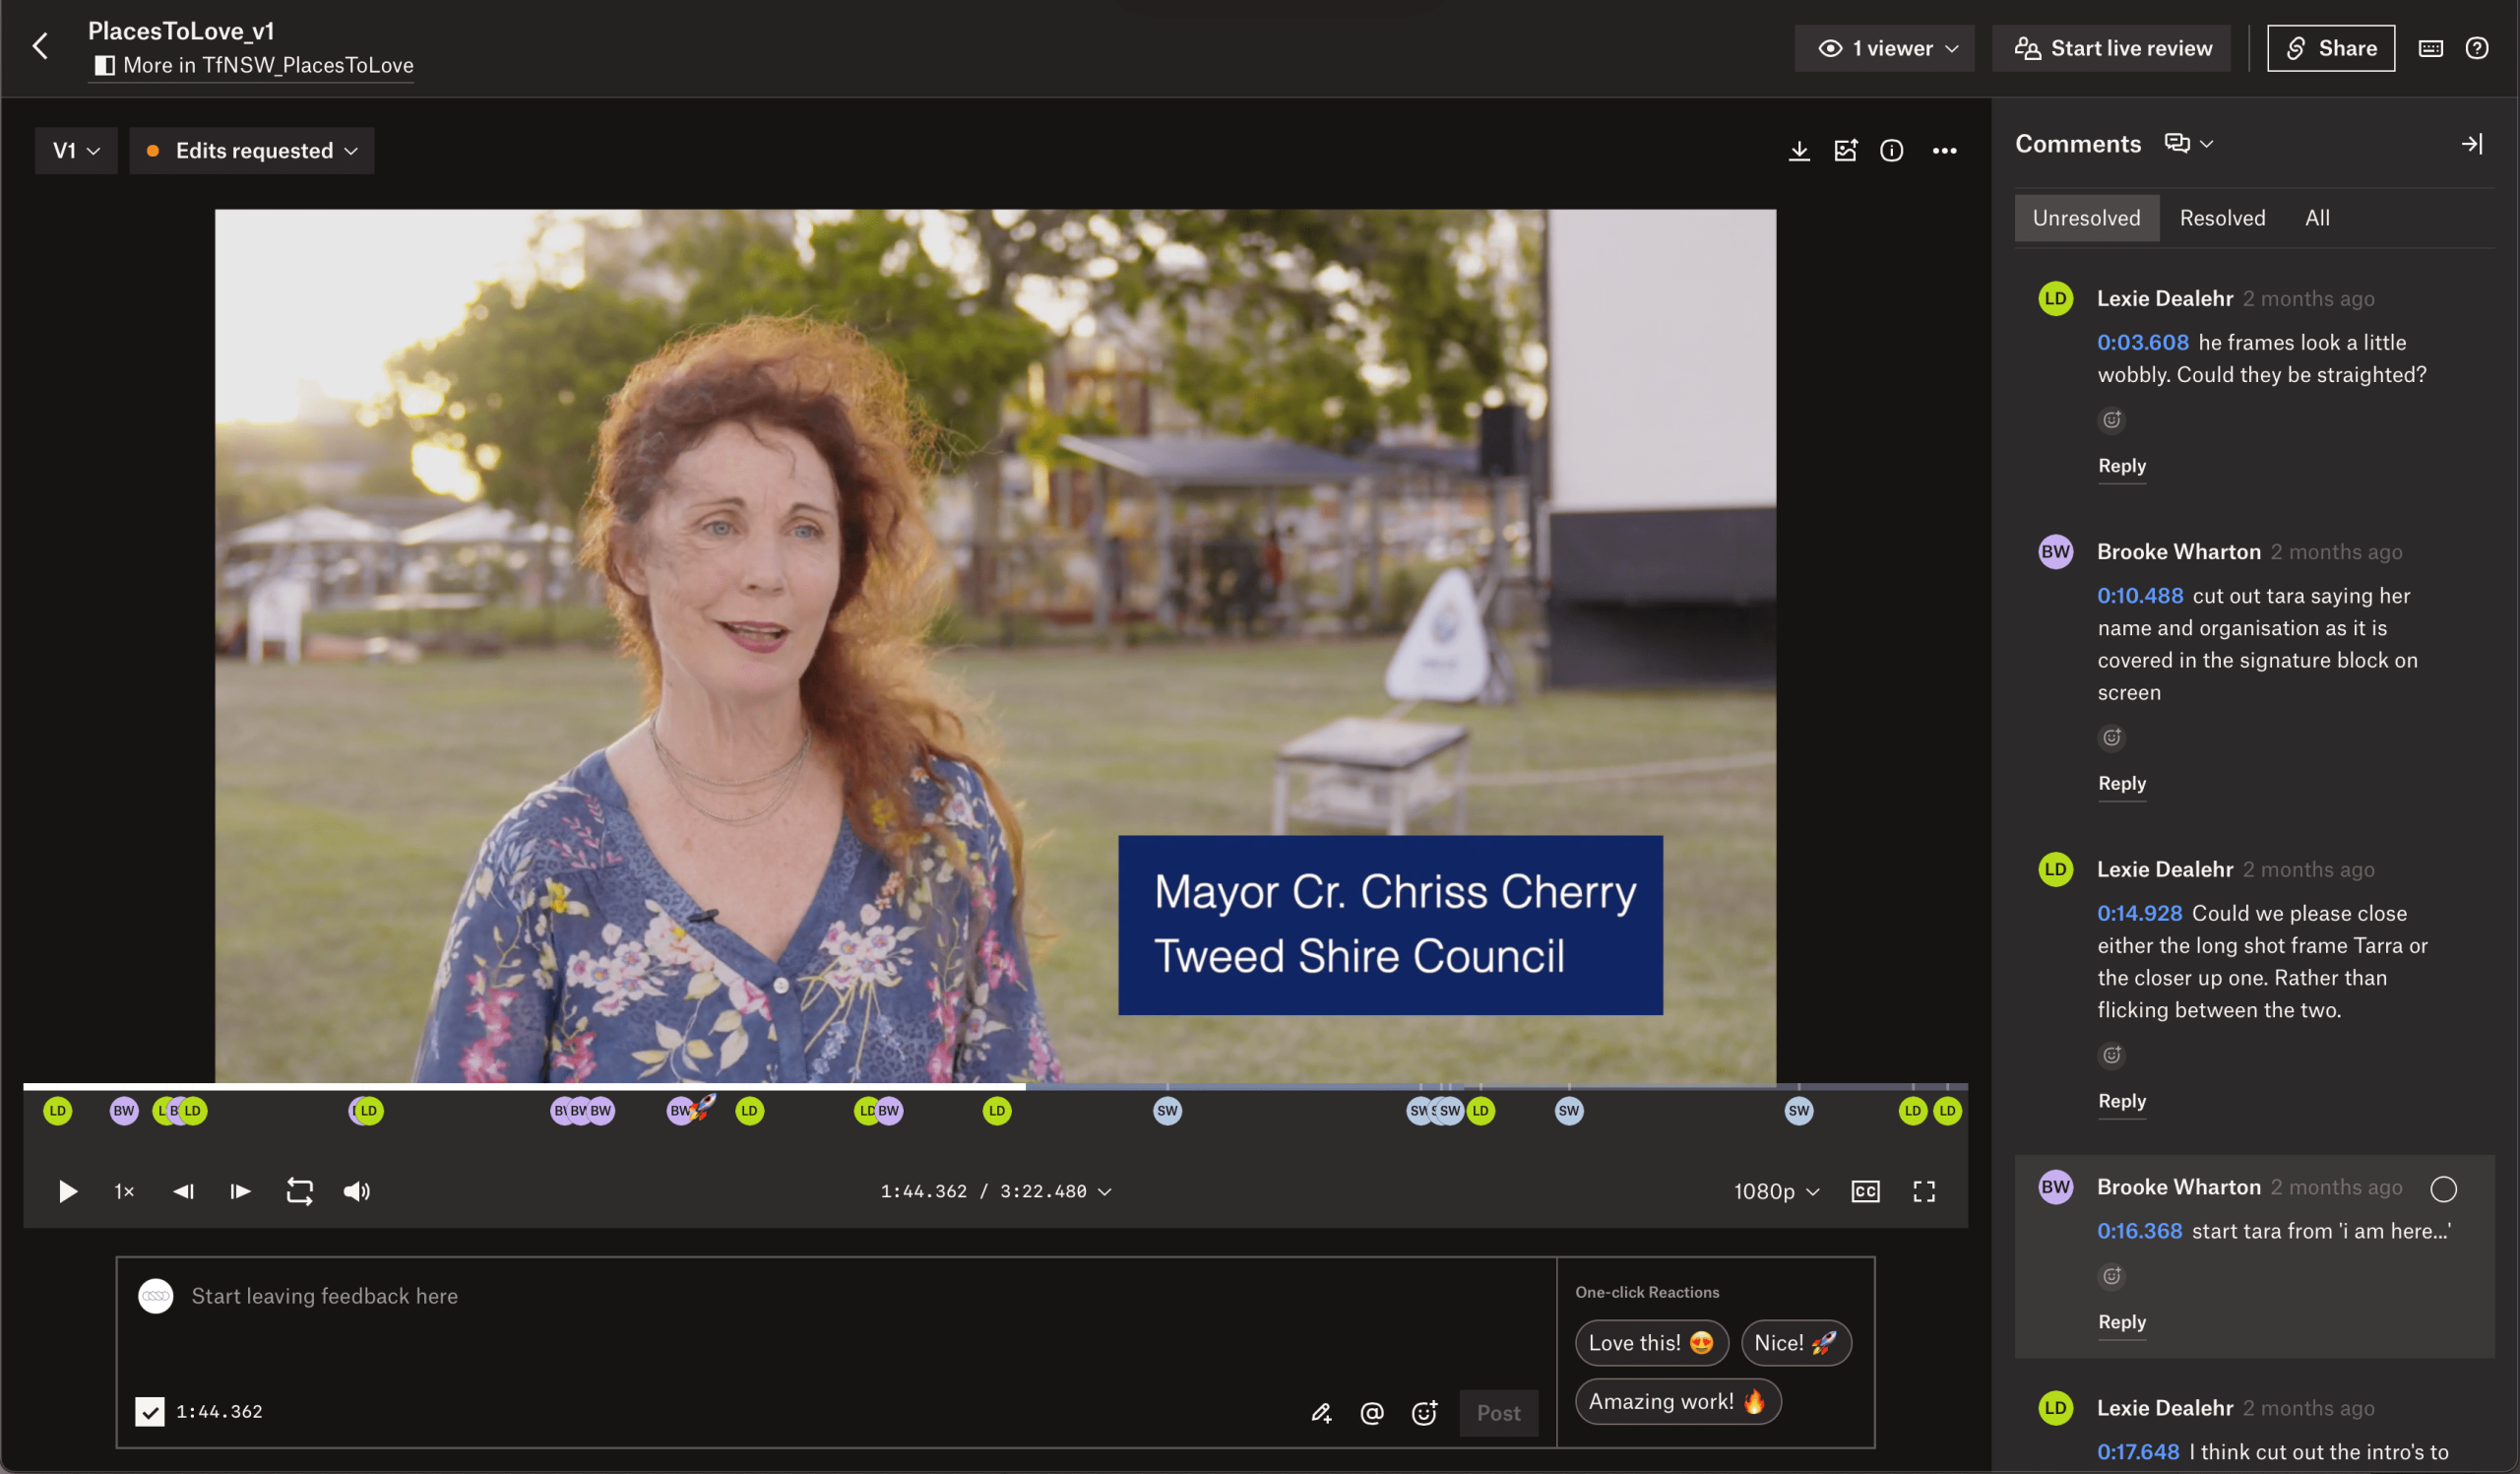
Task: Click the draw annotation pencil icon
Action: click(1321, 1412)
